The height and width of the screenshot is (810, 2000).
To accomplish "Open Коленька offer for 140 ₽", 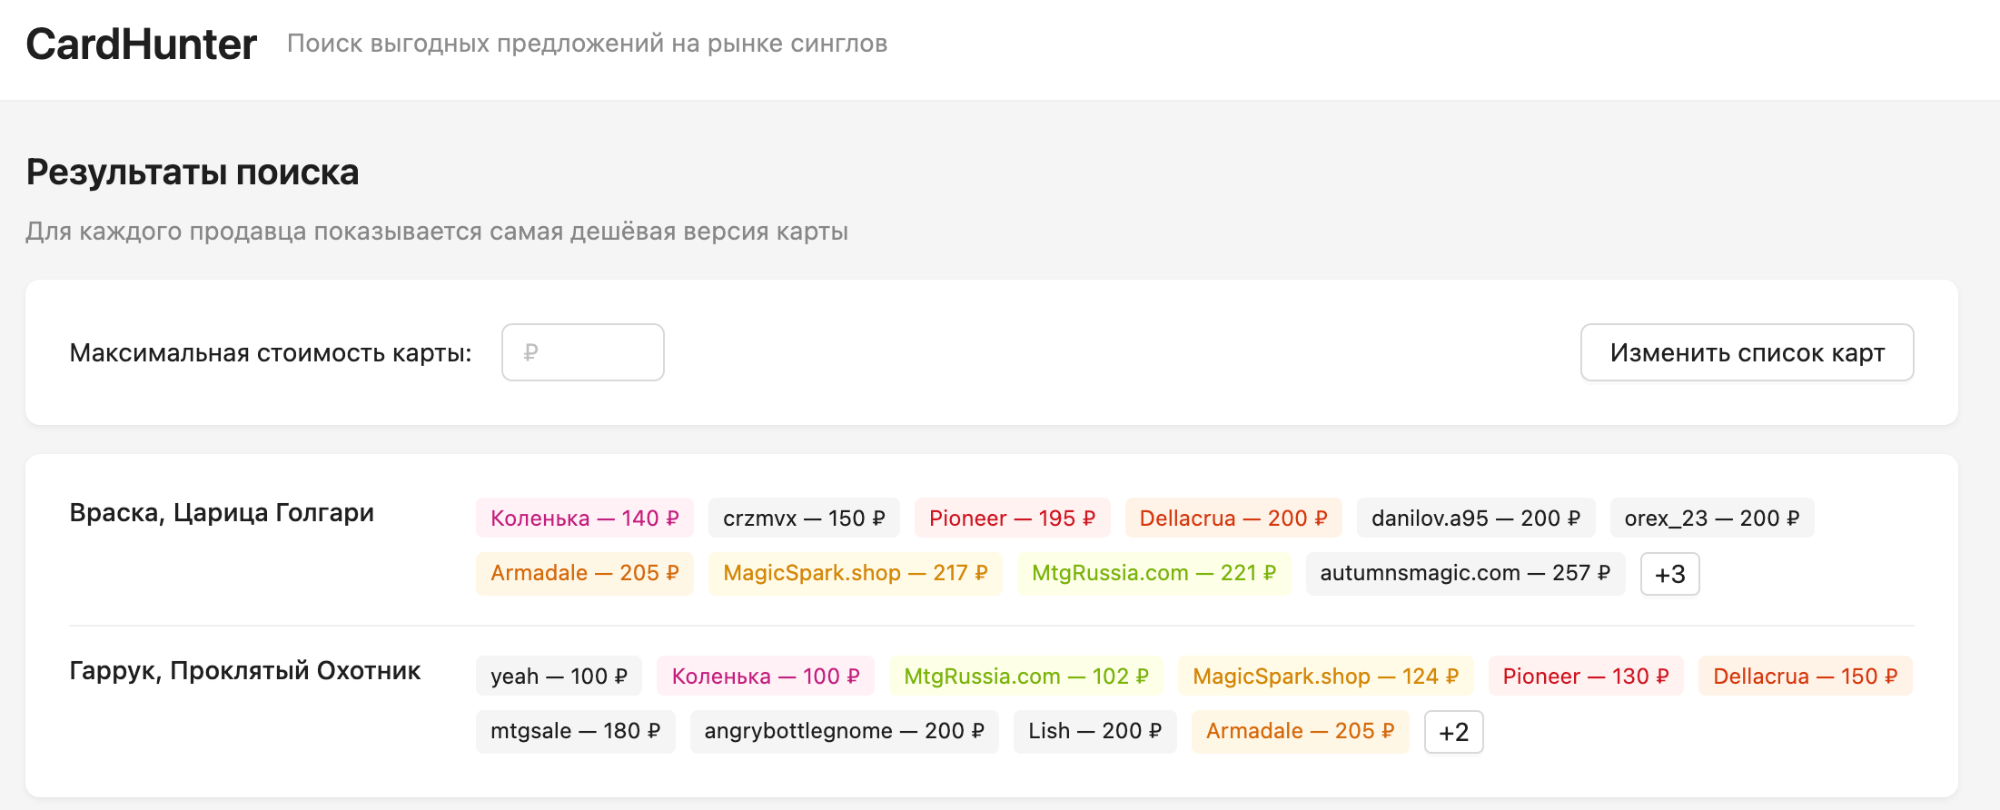I will tap(584, 519).
